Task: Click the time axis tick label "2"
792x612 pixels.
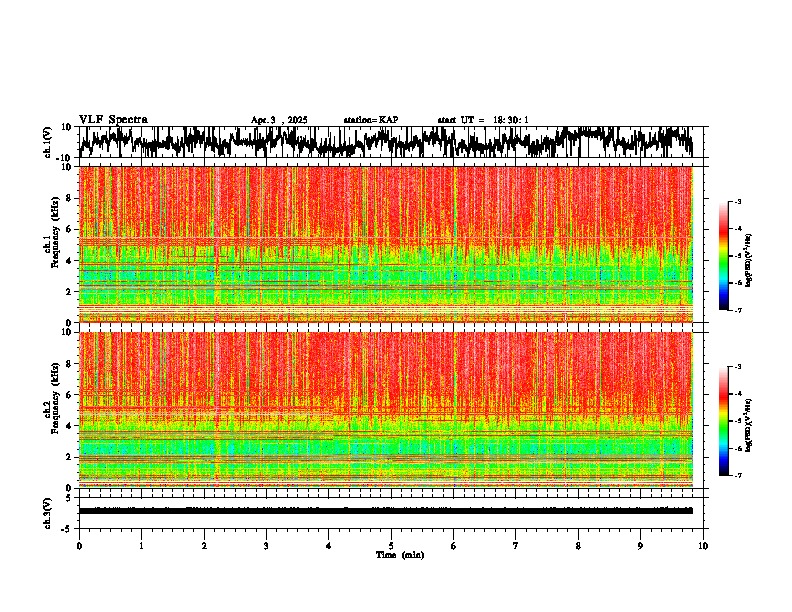Action: [x=204, y=546]
